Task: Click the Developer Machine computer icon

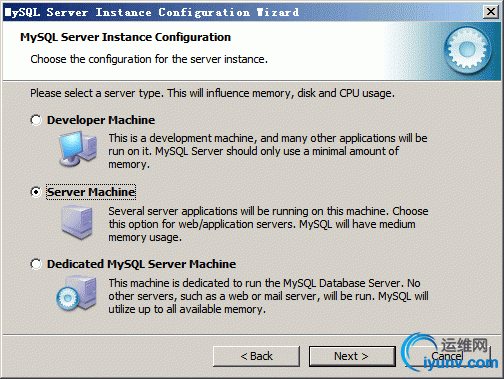Action: click(78, 149)
